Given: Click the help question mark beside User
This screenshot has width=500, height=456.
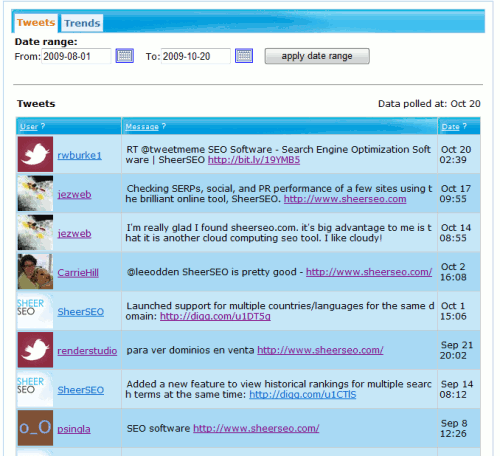Looking at the screenshot, I should coord(43,126).
